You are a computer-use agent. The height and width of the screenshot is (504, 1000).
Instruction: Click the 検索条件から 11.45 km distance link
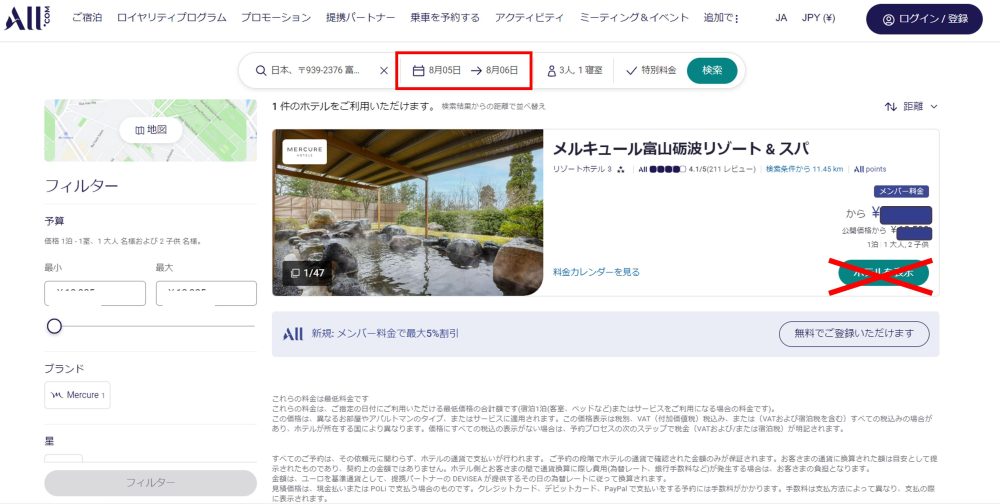click(804, 169)
